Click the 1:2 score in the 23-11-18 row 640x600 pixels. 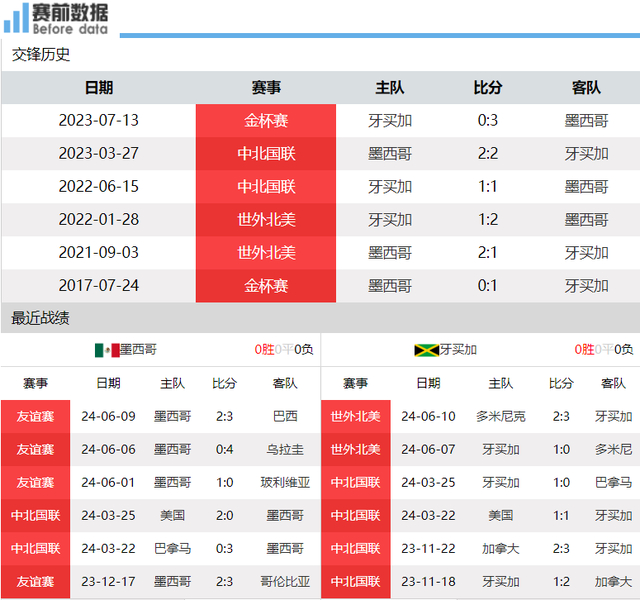click(561, 582)
